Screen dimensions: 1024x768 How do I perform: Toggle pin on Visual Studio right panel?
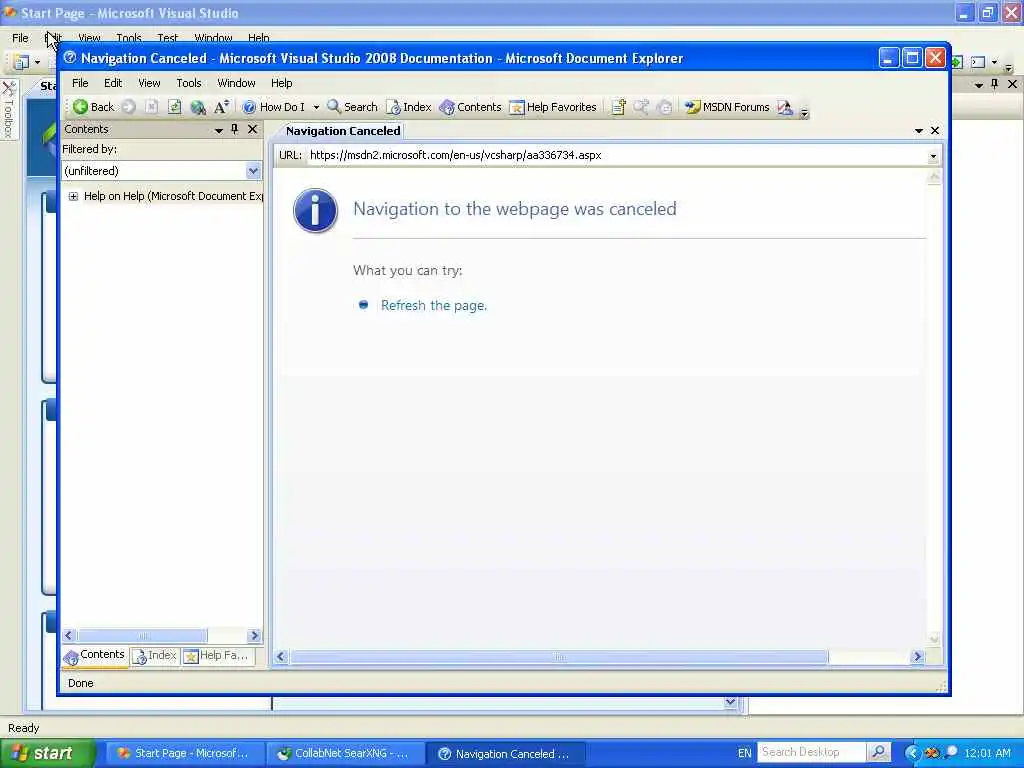click(995, 84)
